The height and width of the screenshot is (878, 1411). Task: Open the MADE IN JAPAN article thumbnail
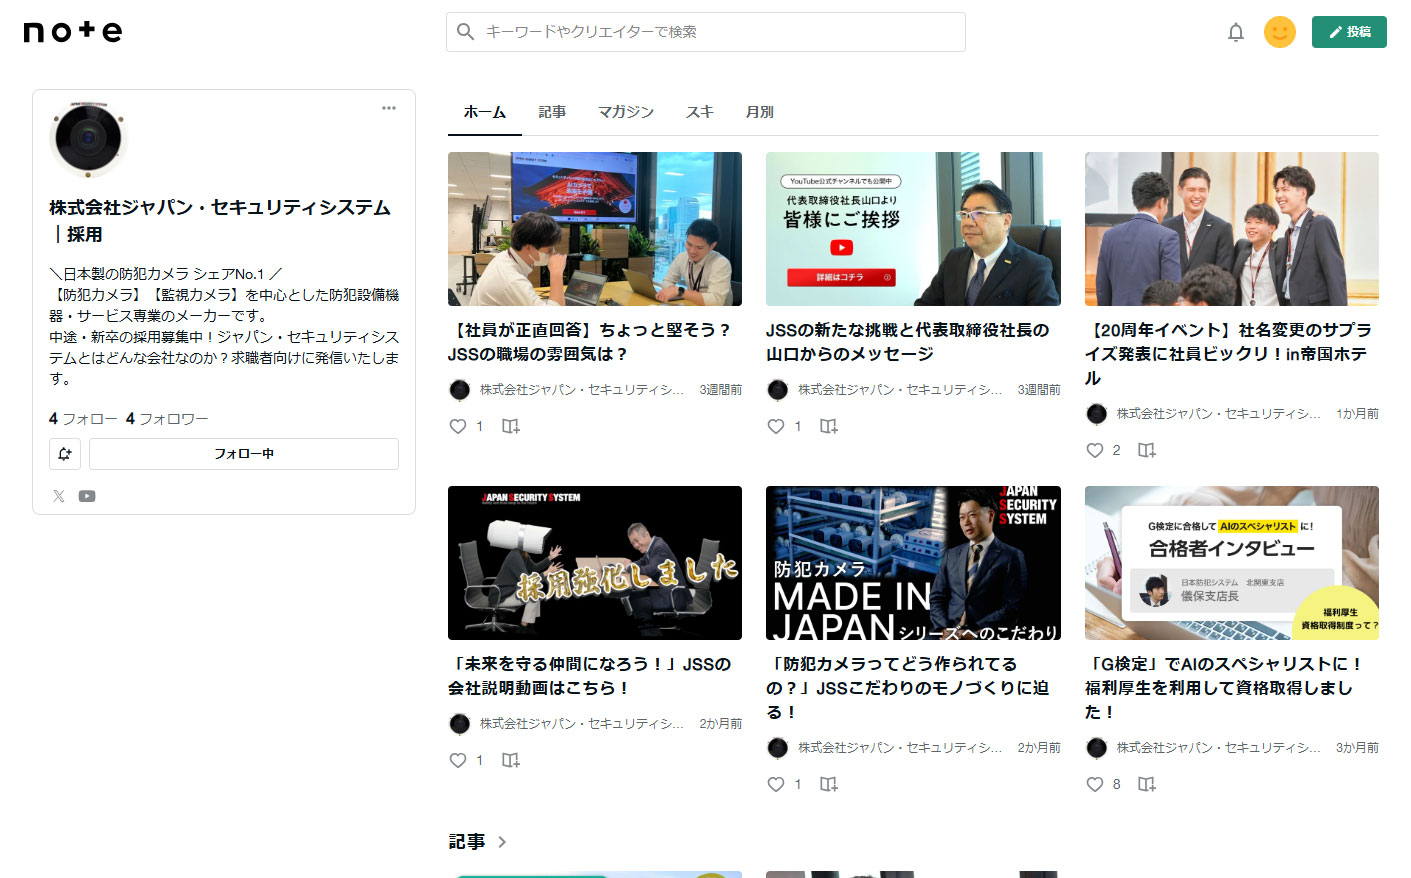click(x=913, y=563)
